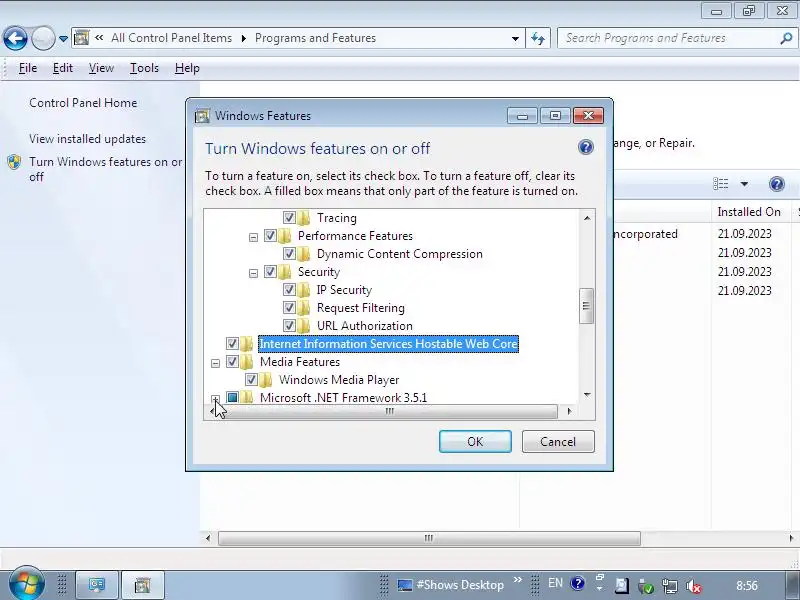The image size is (800, 600).
Task: Click the Shows Desktop toolbar item
Action: 451,585
